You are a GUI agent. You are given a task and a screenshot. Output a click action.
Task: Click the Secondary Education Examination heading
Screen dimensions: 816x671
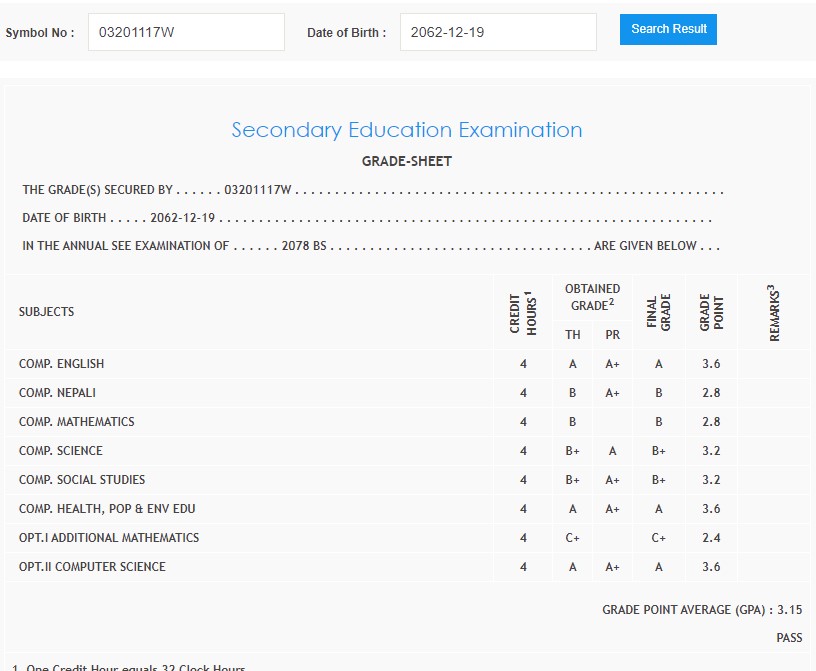coord(407,130)
